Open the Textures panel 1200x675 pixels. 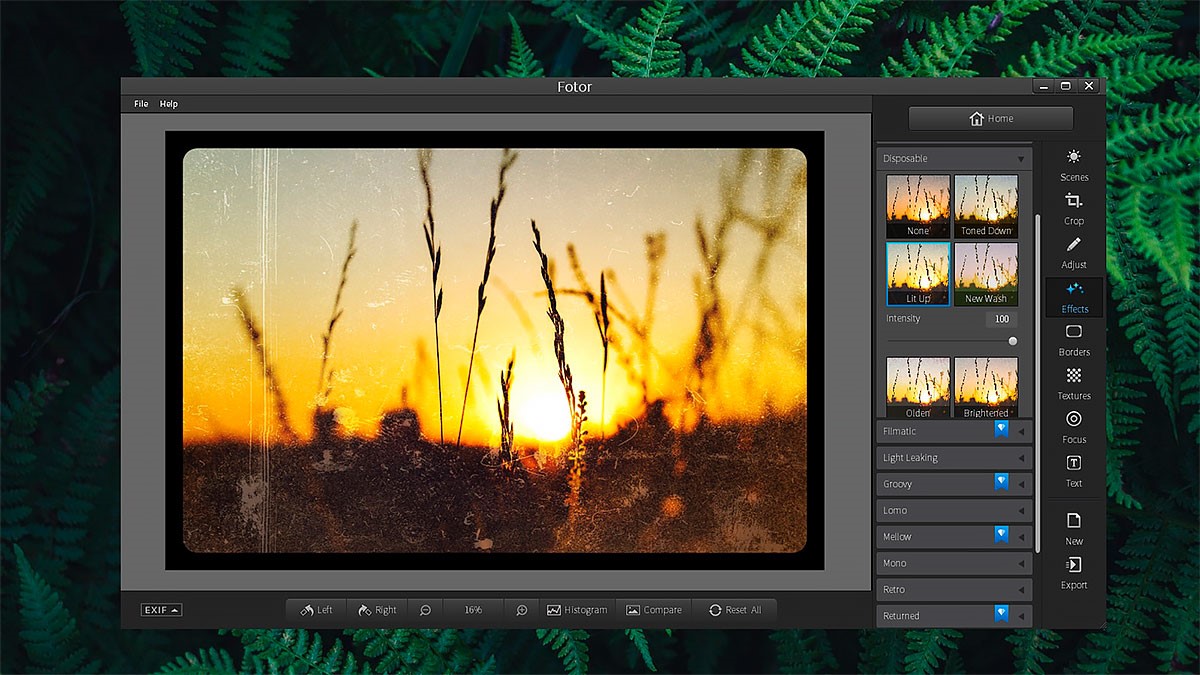click(1073, 383)
